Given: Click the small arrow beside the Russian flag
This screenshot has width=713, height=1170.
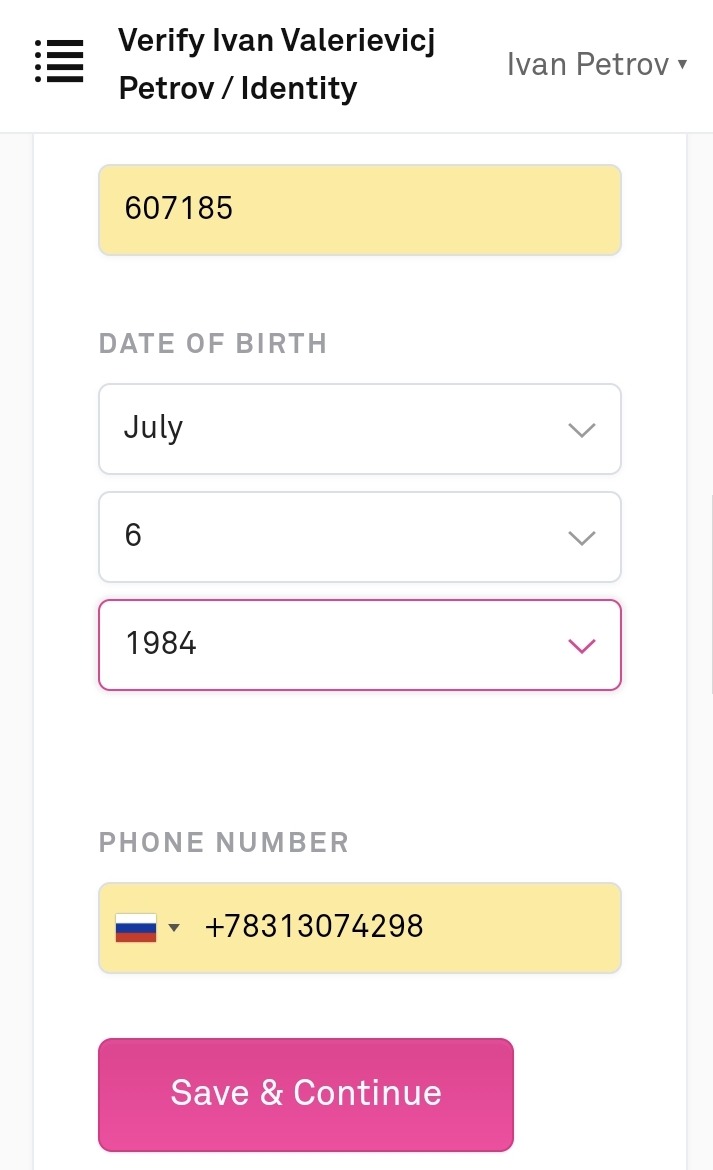Looking at the screenshot, I should coord(175,928).
